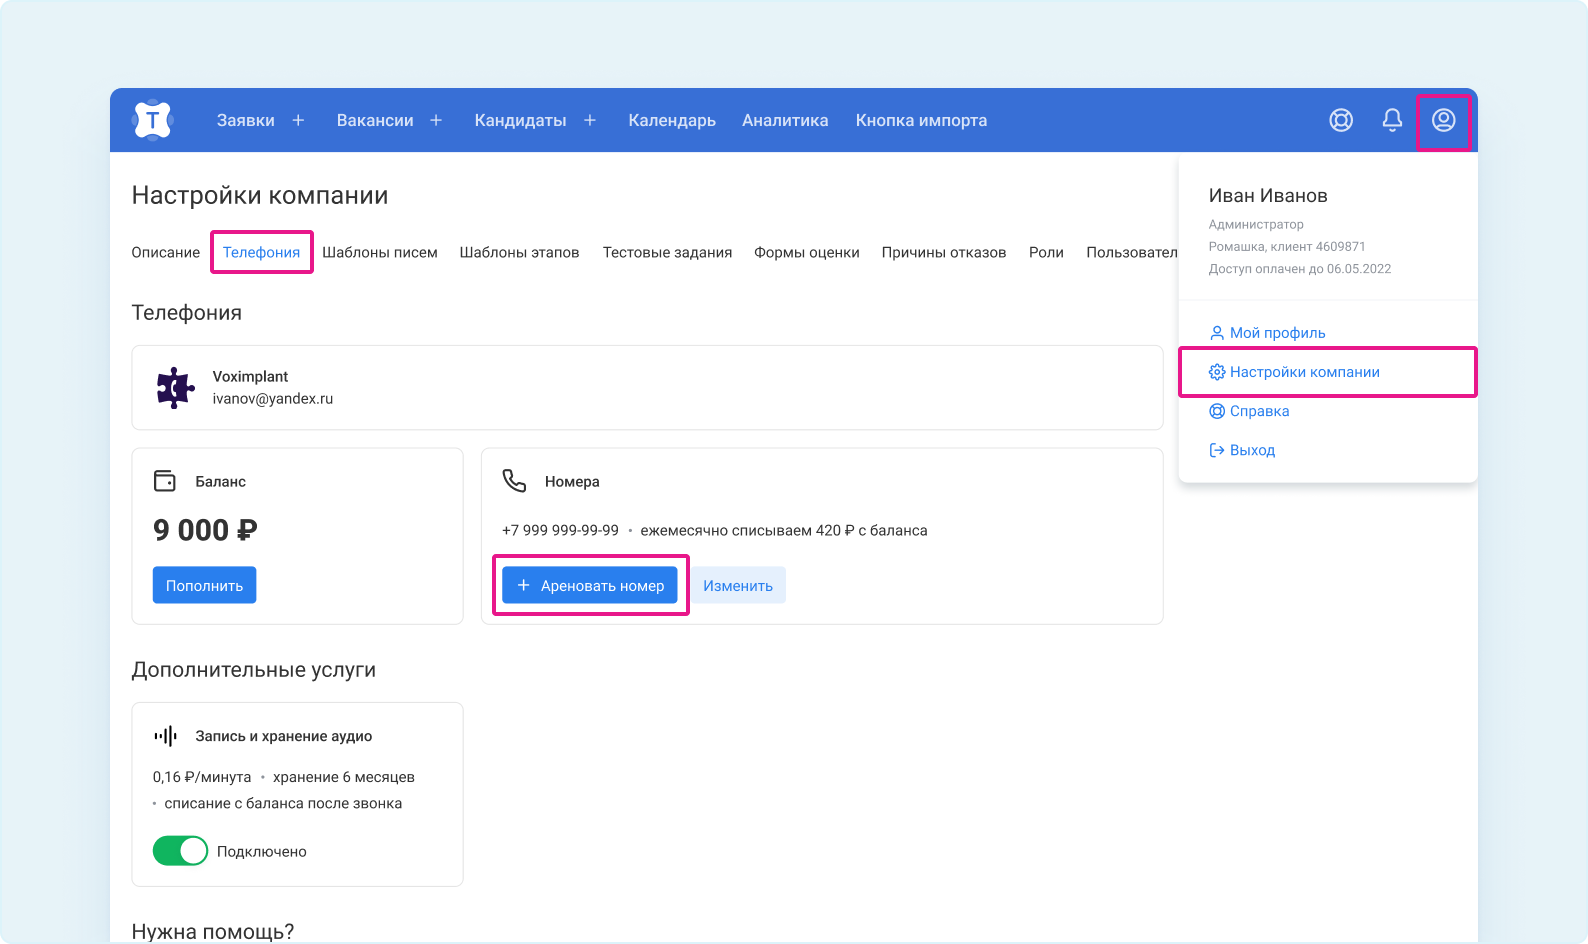Go to Календарь
This screenshot has height=944, width=1588.
672,120
